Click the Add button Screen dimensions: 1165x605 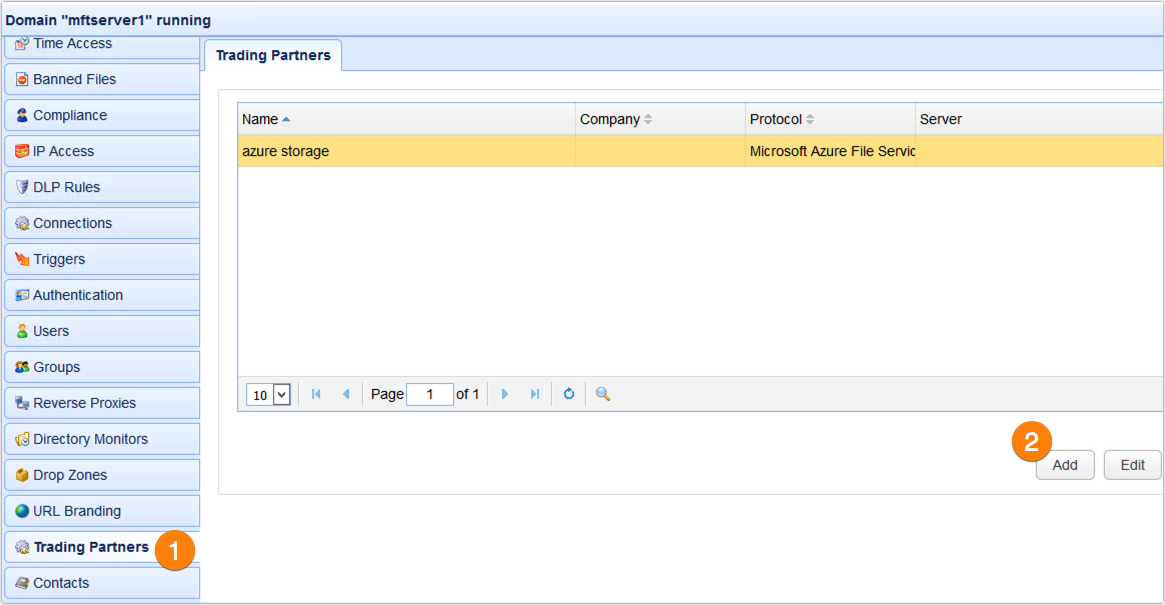(1064, 464)
